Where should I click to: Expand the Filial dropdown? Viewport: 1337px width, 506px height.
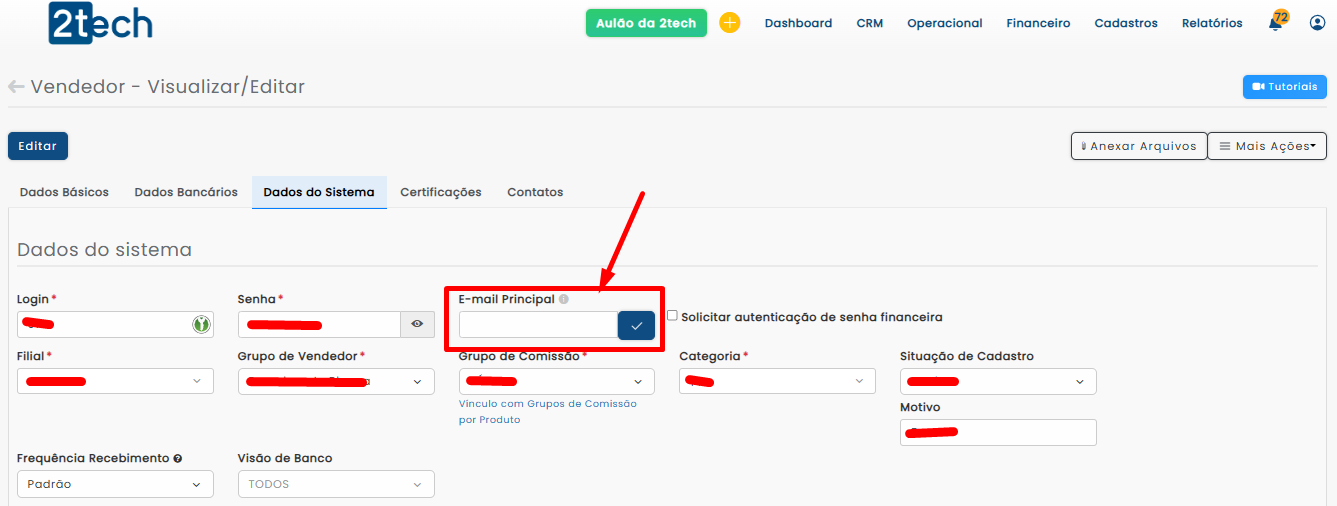(115, 381)
